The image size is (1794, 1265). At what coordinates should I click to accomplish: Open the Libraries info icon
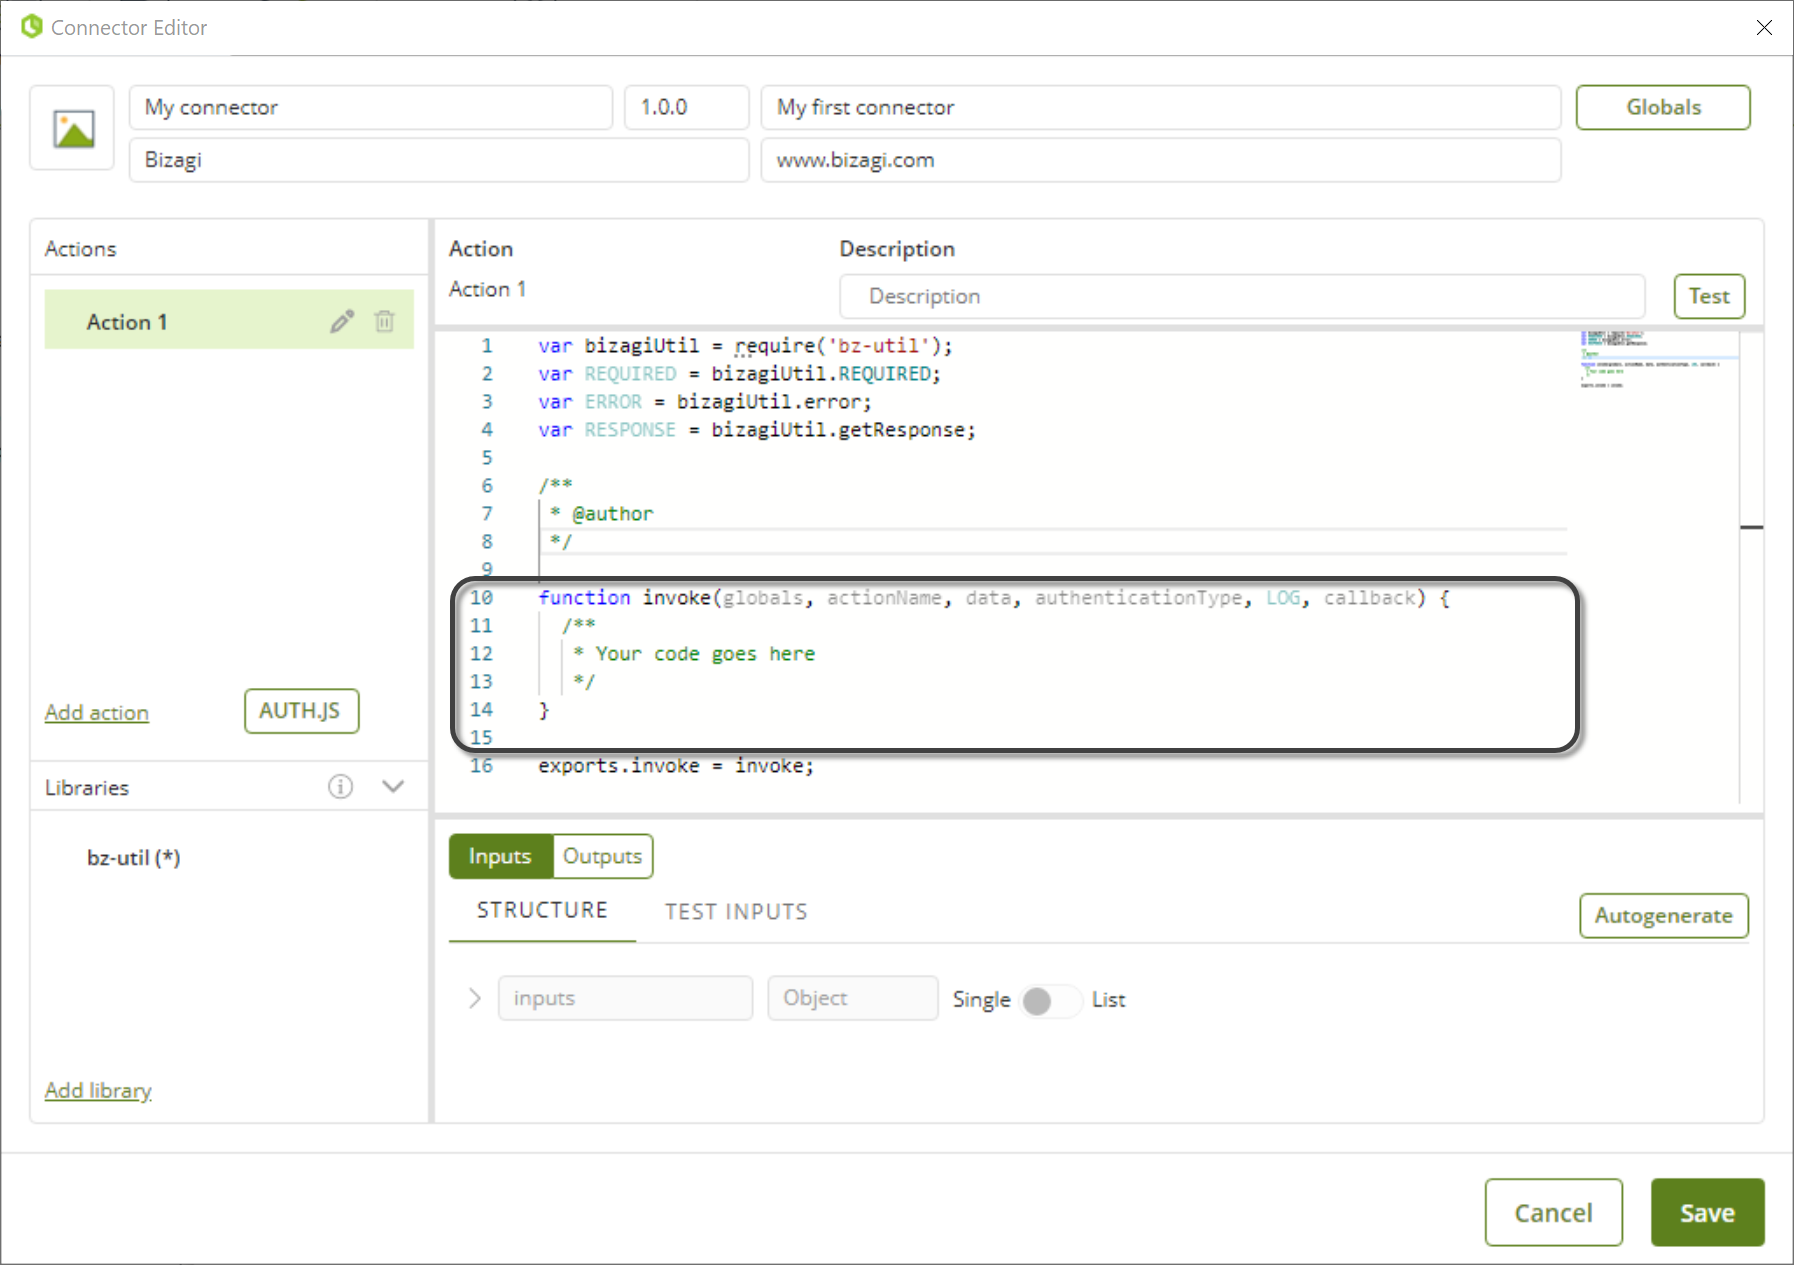click(x=340, y=787)
